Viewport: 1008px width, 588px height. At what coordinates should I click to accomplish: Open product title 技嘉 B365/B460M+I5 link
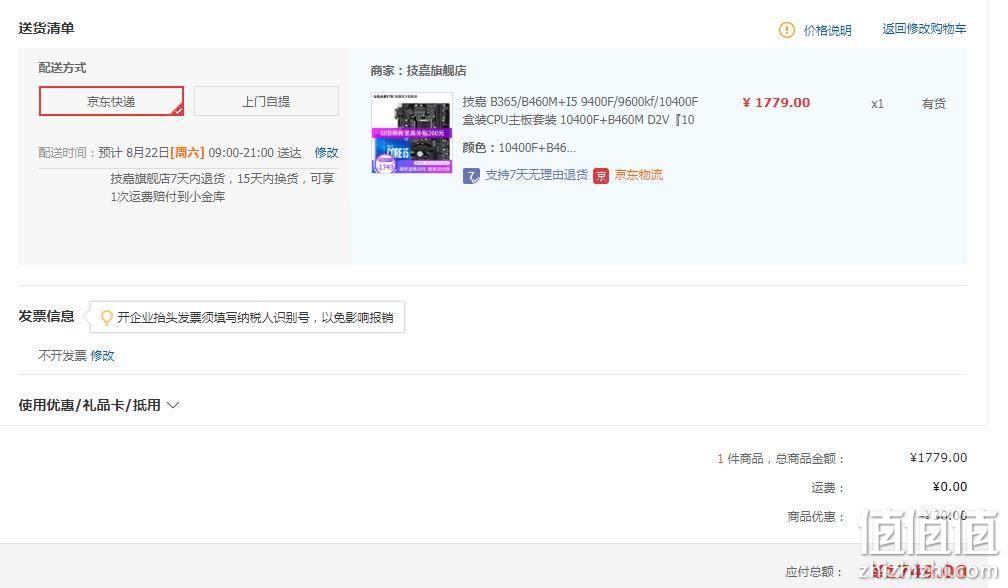pyautogui.click(x=580, y=111)
